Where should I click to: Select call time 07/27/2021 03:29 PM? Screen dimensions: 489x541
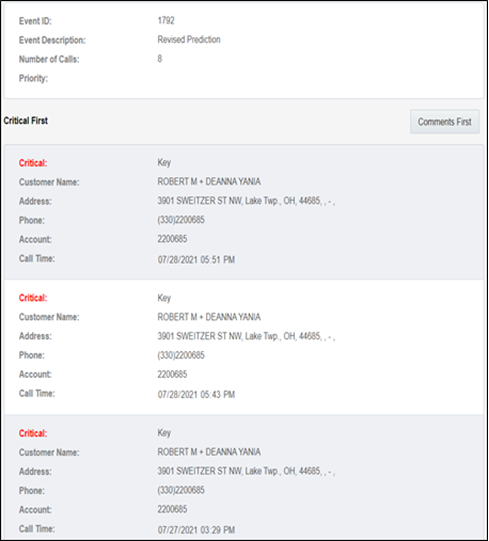[x=196, y=530]
